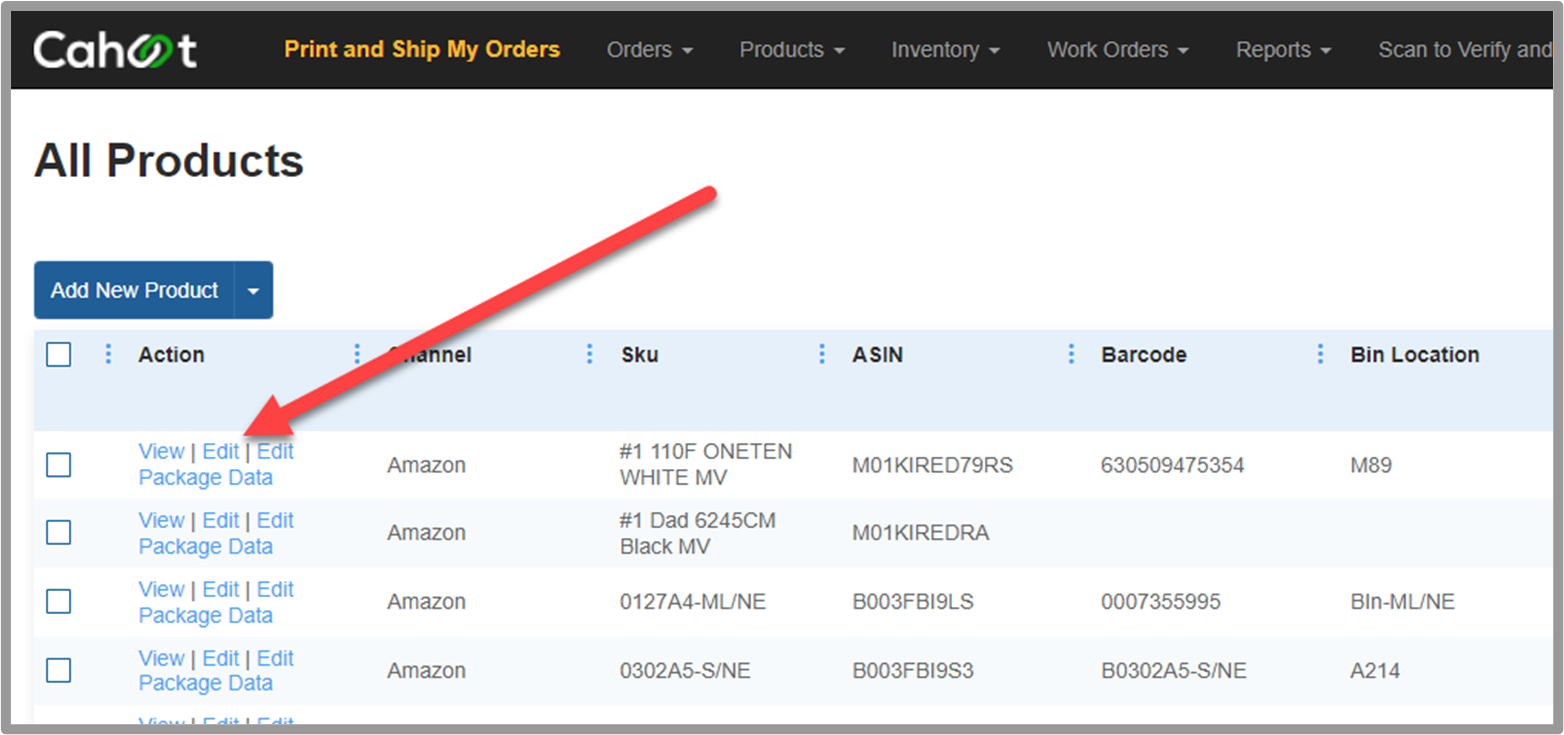Viewport: 1564px width, 735px height.
Task: Select bin location BIn-ML/NE
Action: (x=1402, y=602)
